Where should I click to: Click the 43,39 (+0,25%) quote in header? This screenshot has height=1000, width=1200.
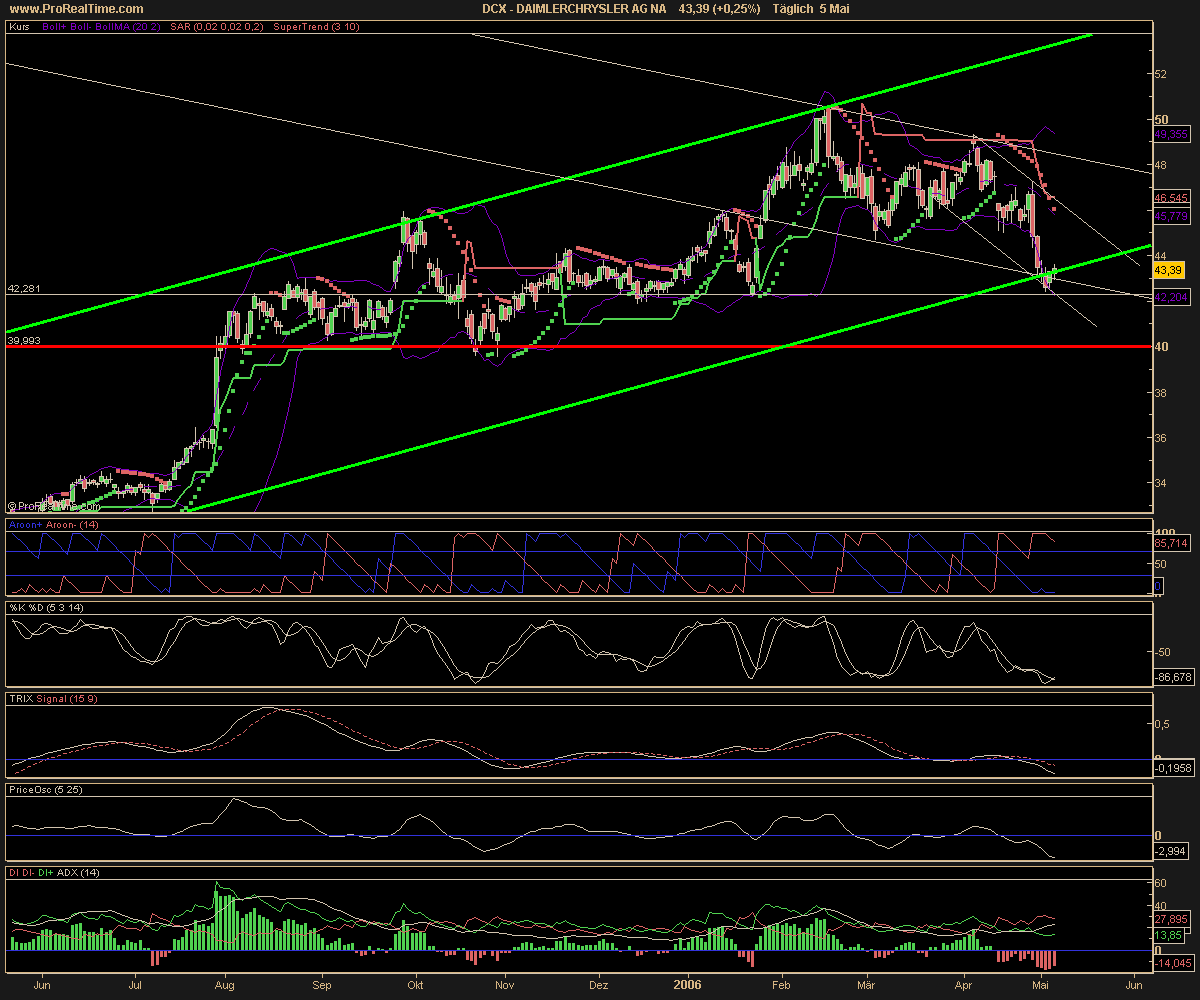click(719, 8)
